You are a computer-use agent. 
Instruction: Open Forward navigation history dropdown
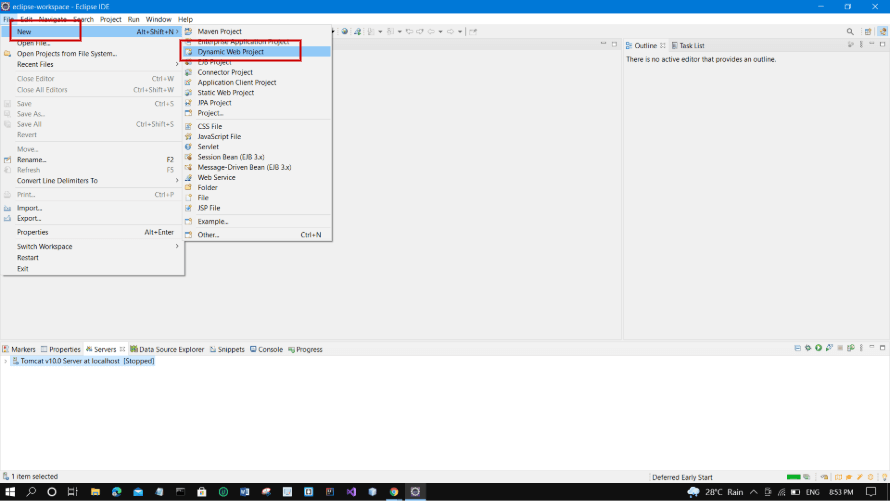(460, 31)
